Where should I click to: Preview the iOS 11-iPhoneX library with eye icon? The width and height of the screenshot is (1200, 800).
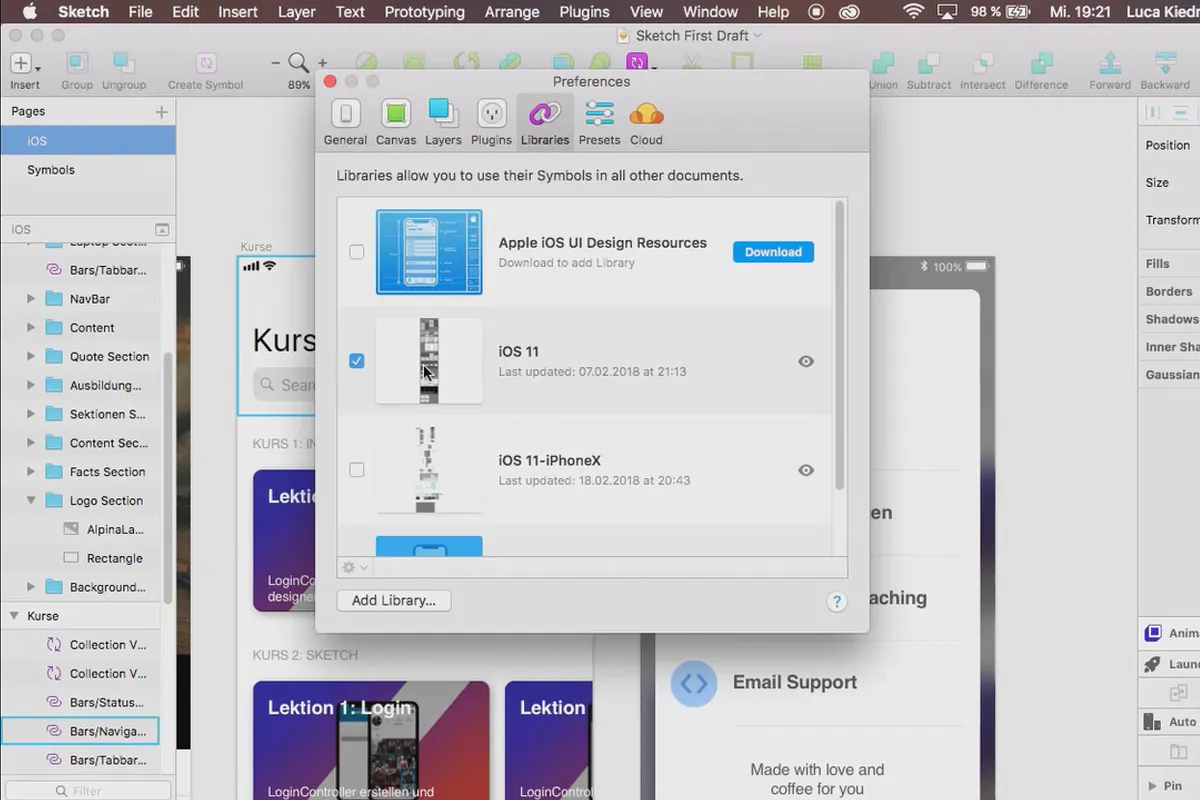click(x=806, y=471)
